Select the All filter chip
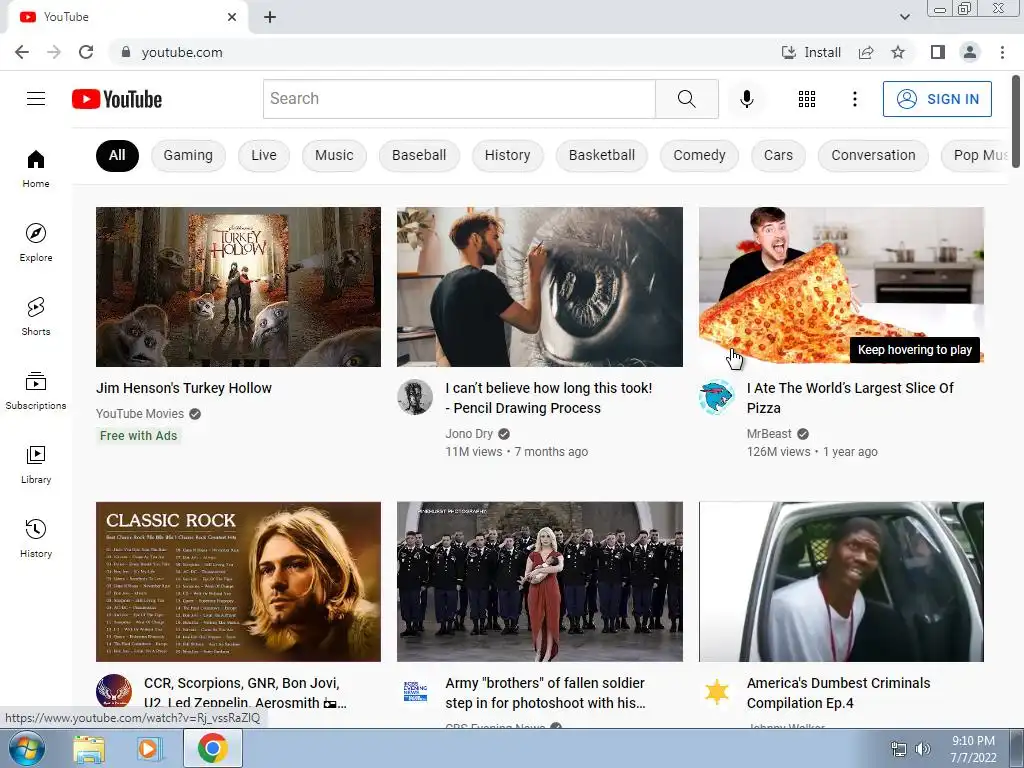 pyautogui.click(x=117, y=155)
